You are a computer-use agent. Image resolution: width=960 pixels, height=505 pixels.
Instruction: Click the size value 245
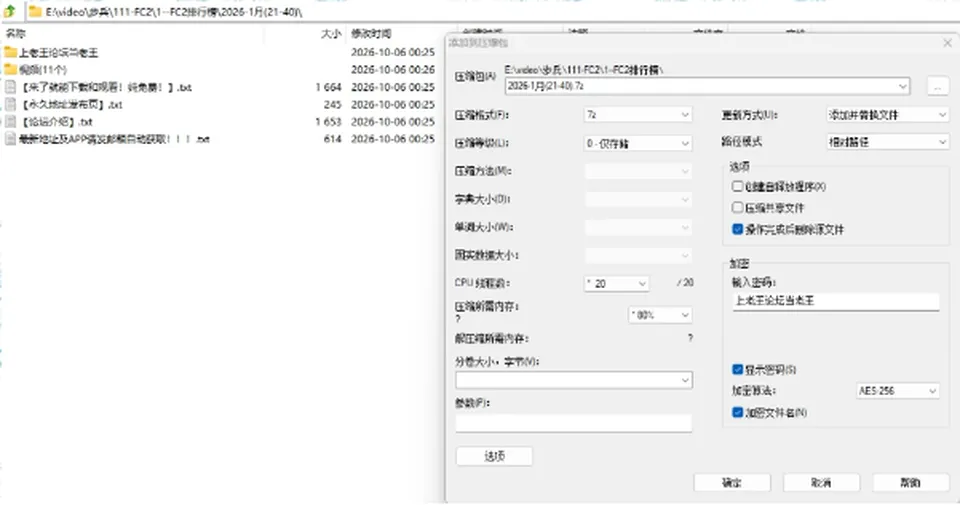(332, 105)
